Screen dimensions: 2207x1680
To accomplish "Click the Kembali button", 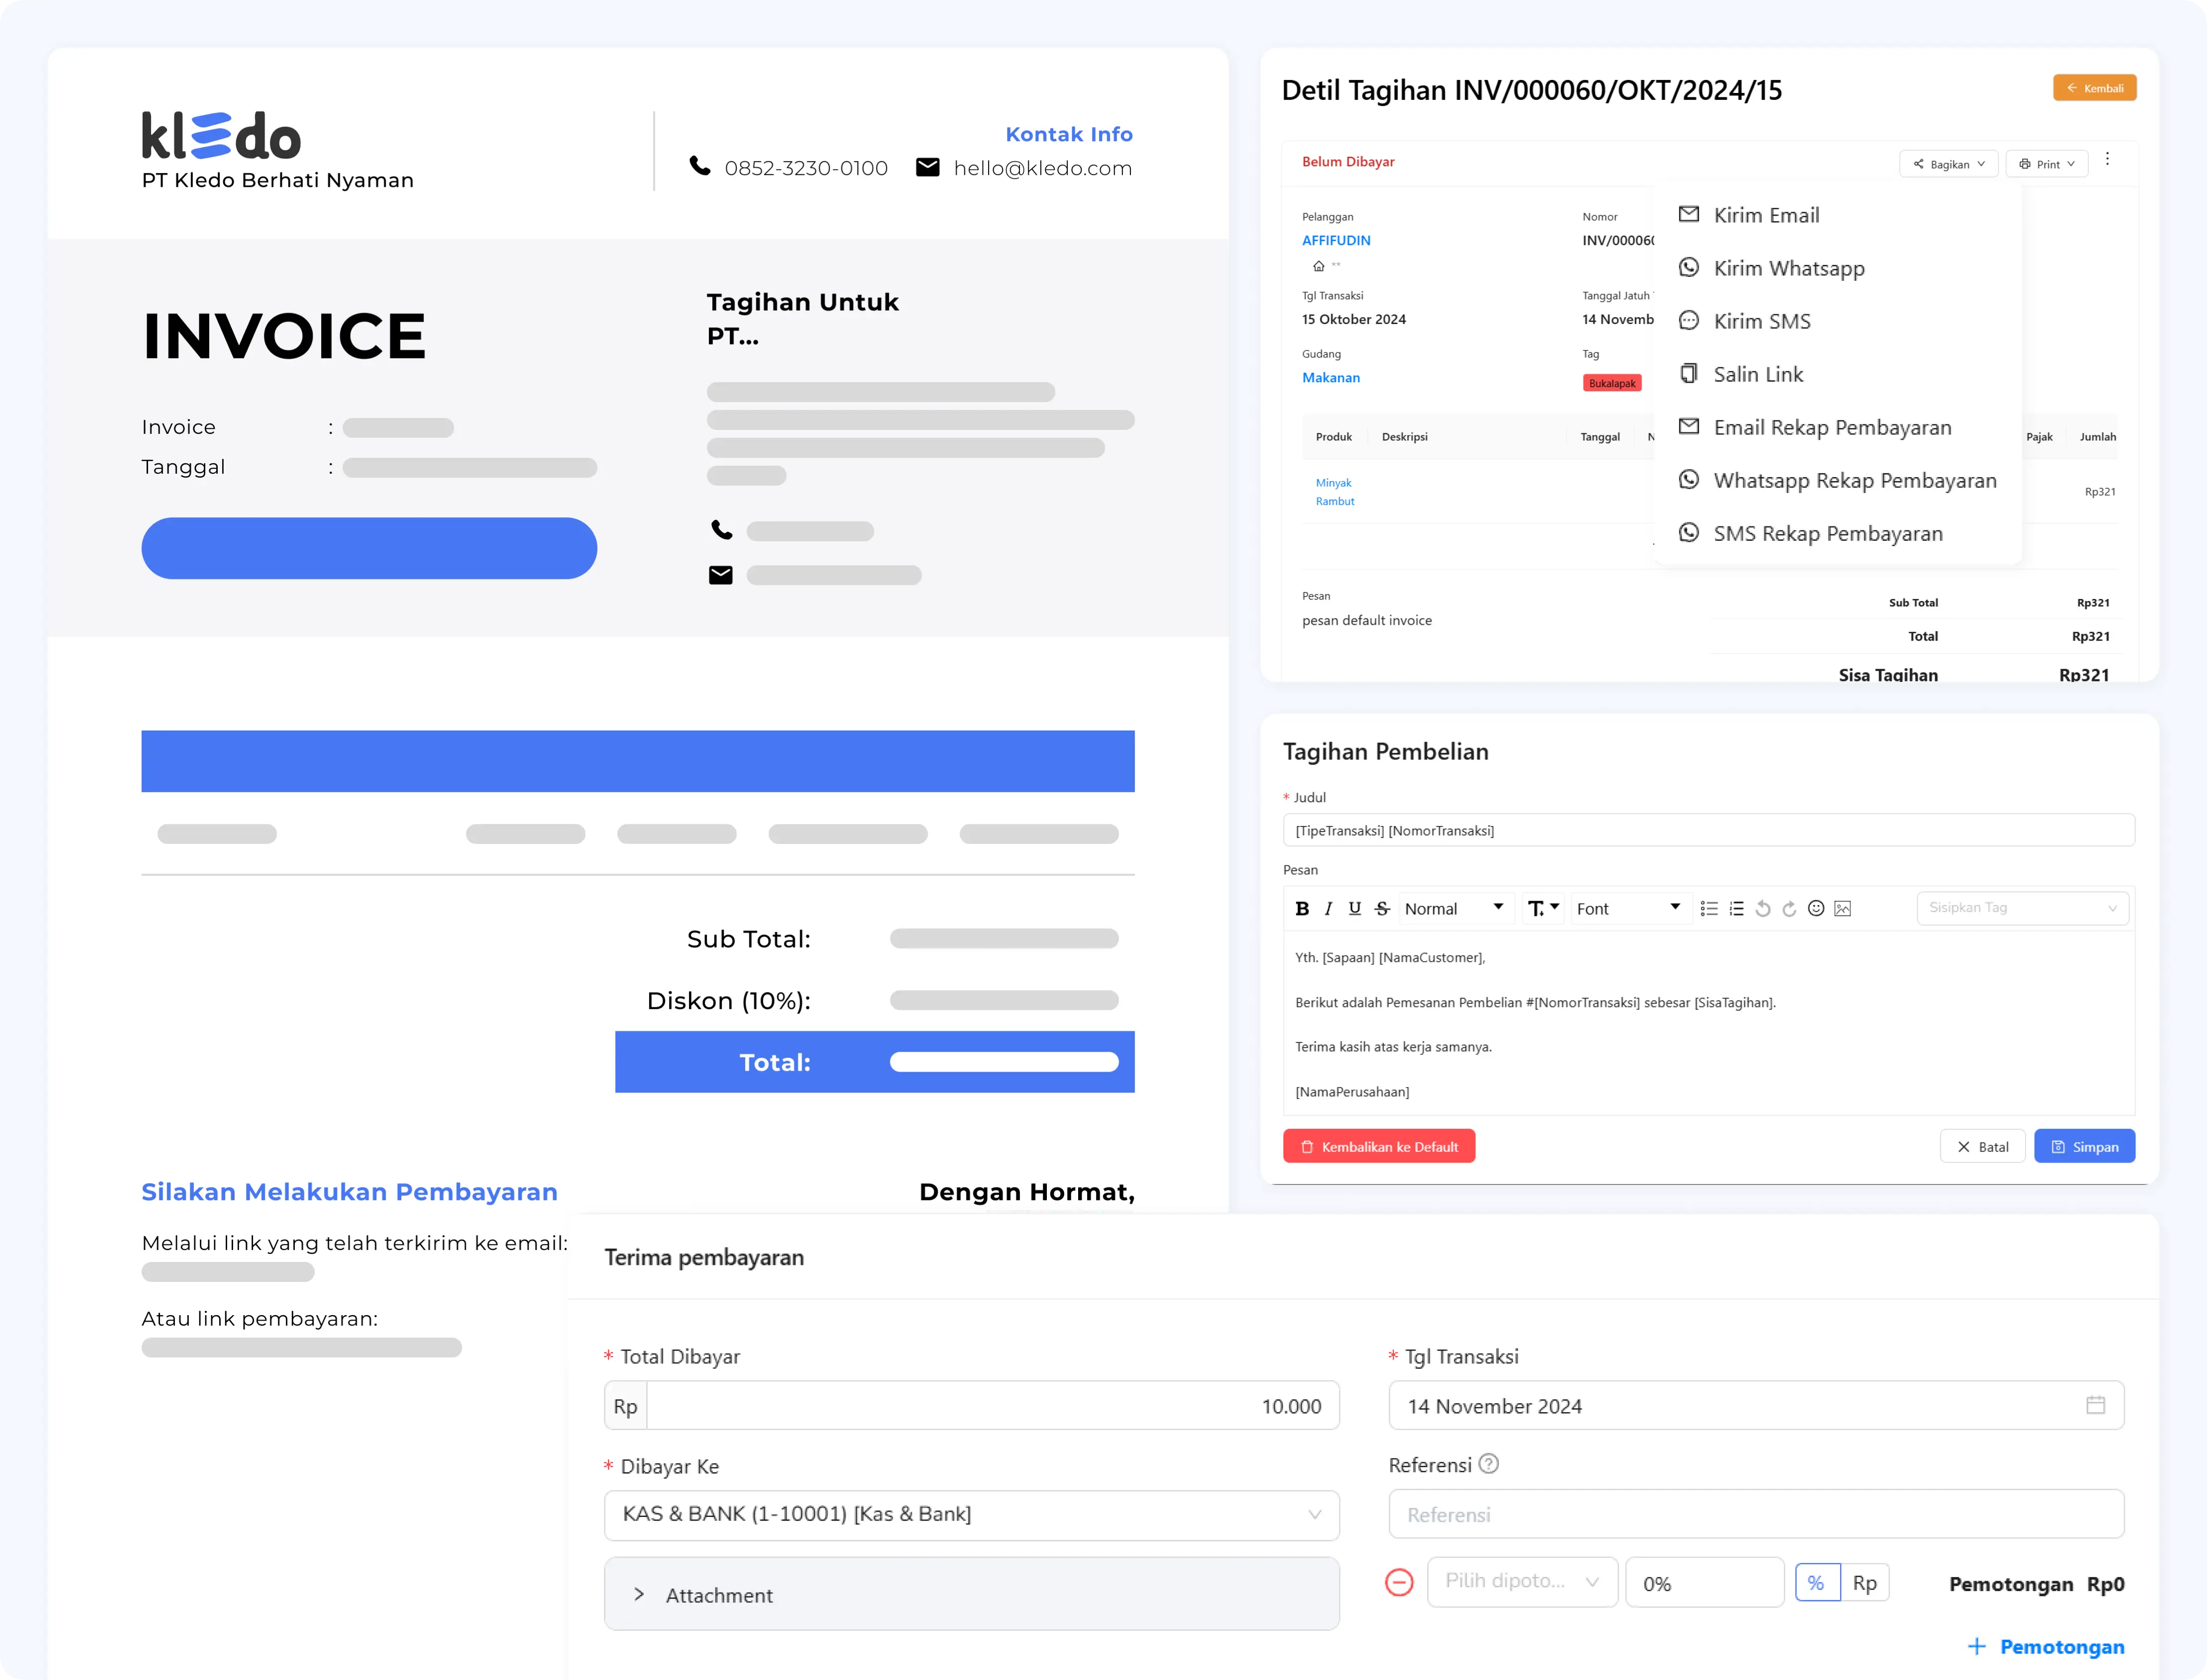I will click(x=2094, y=87).
